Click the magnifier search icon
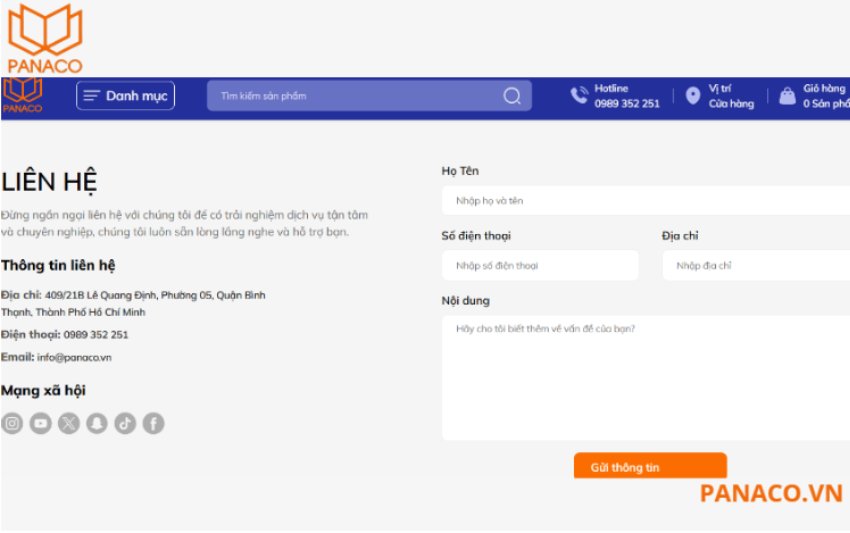Viewport: 850px width, 533px height. (512, 96)
